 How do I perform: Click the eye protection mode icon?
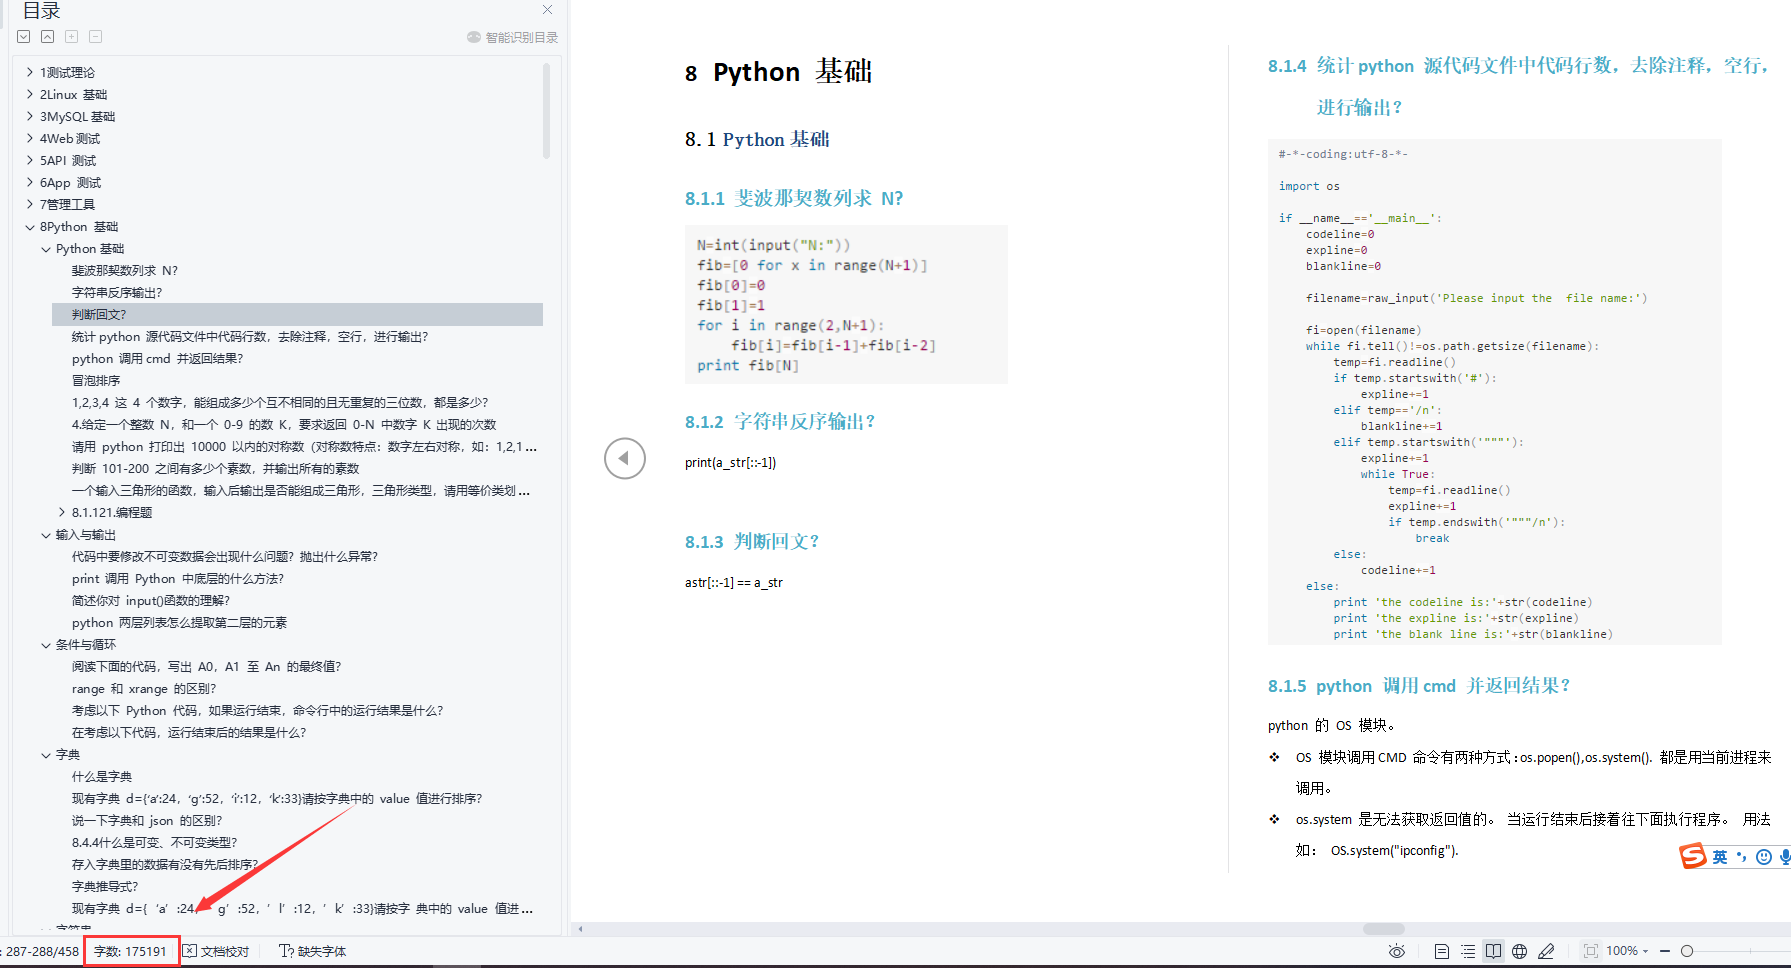pyautogui.click(x=1397, y=951)
